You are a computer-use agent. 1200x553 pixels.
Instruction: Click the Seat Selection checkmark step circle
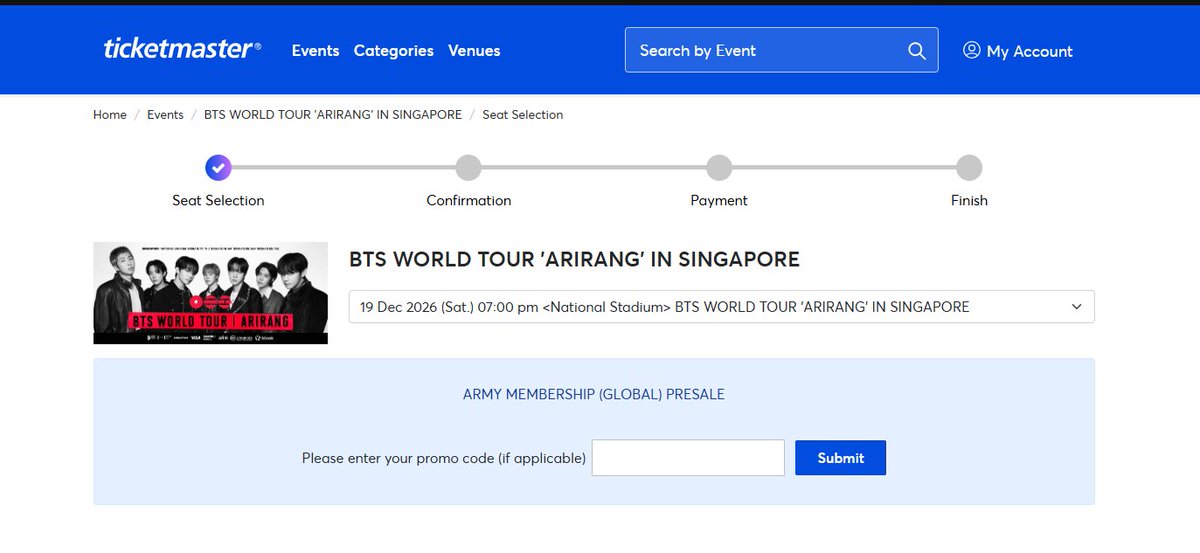click(218, 168)
